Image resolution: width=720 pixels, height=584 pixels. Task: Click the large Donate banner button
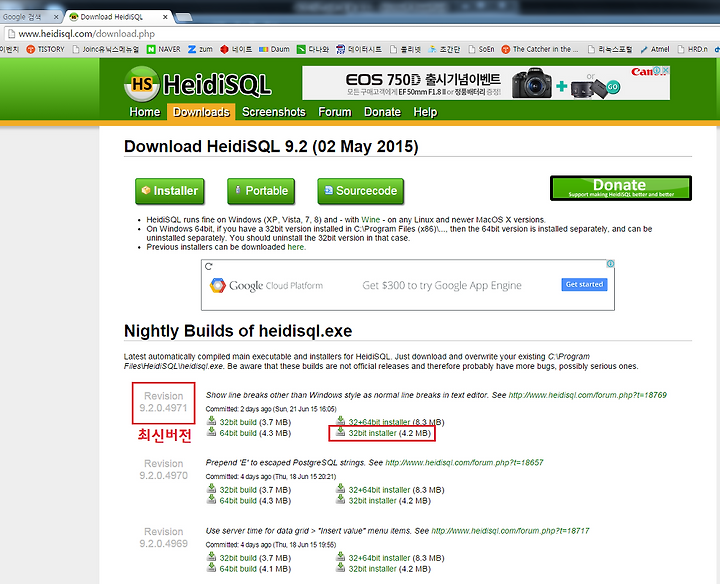click(x=621, y=188)
